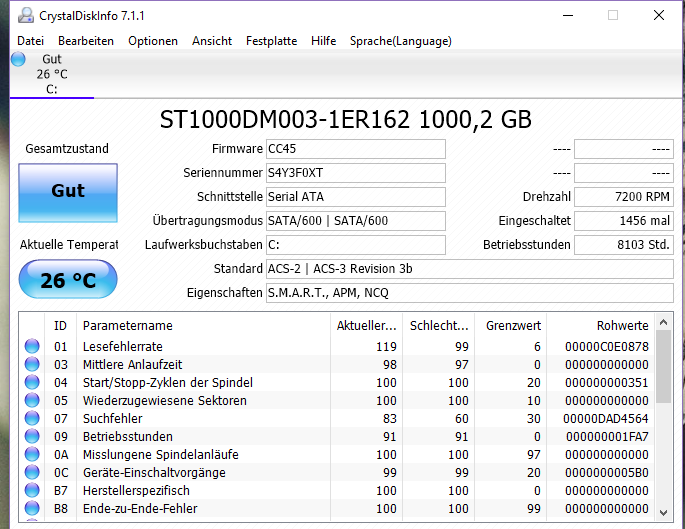Open the Festplatte menu

point(271,41)
